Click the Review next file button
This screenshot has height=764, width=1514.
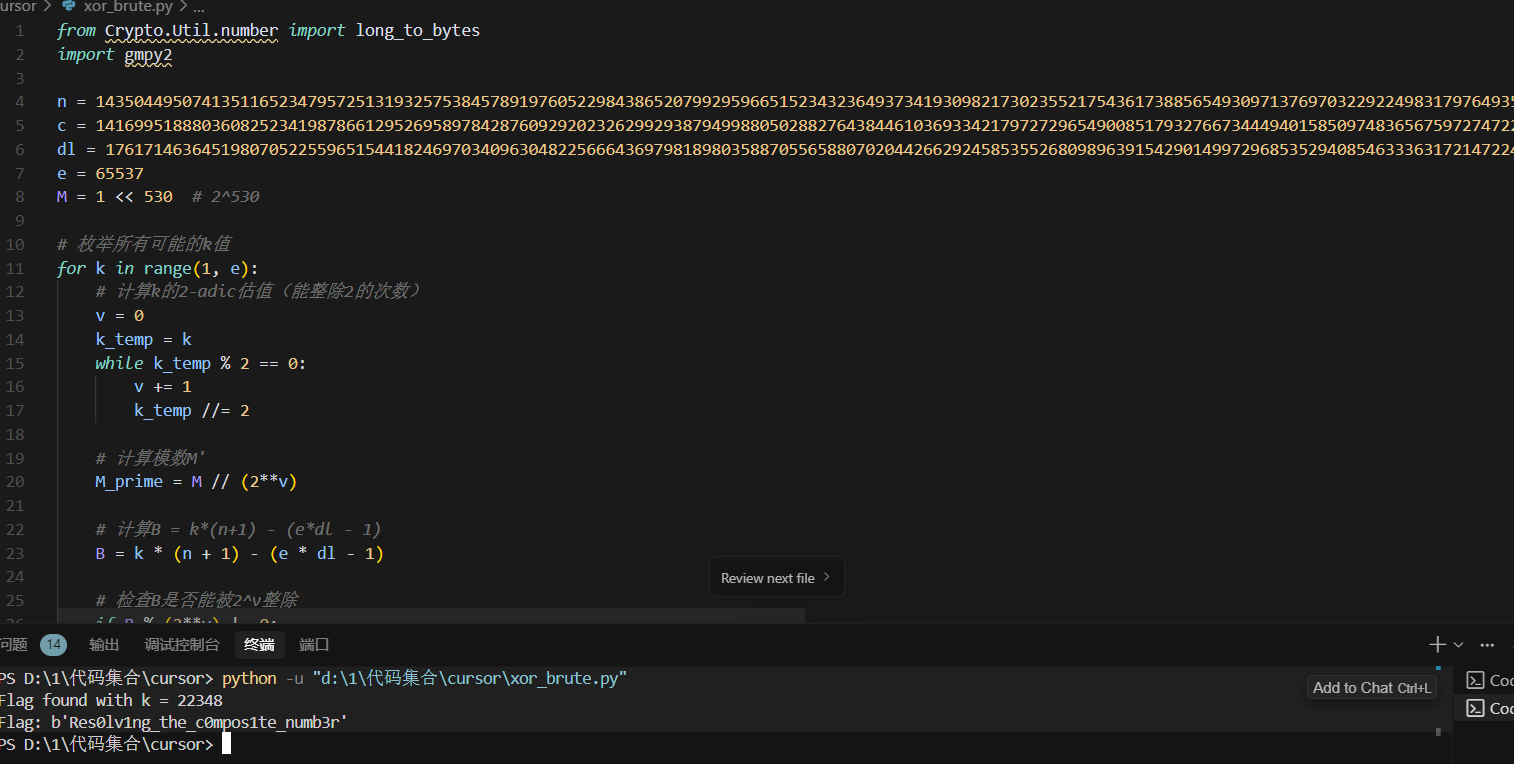[x=776, y=578]
